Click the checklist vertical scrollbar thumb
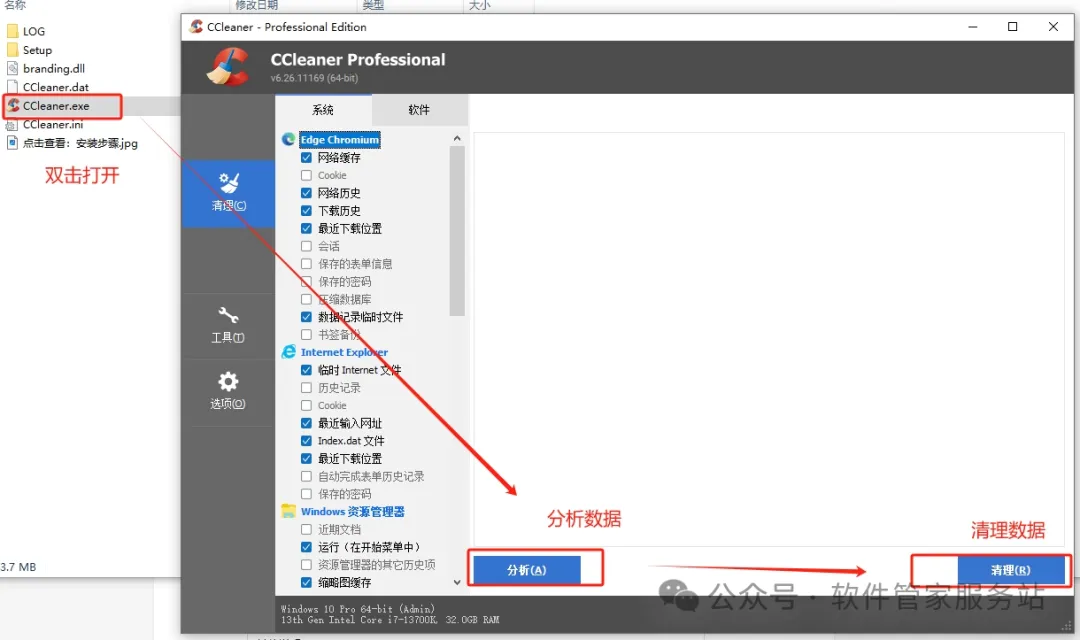Image resolution: width=1080 pixels, height=640 pixels. [457, 231]
